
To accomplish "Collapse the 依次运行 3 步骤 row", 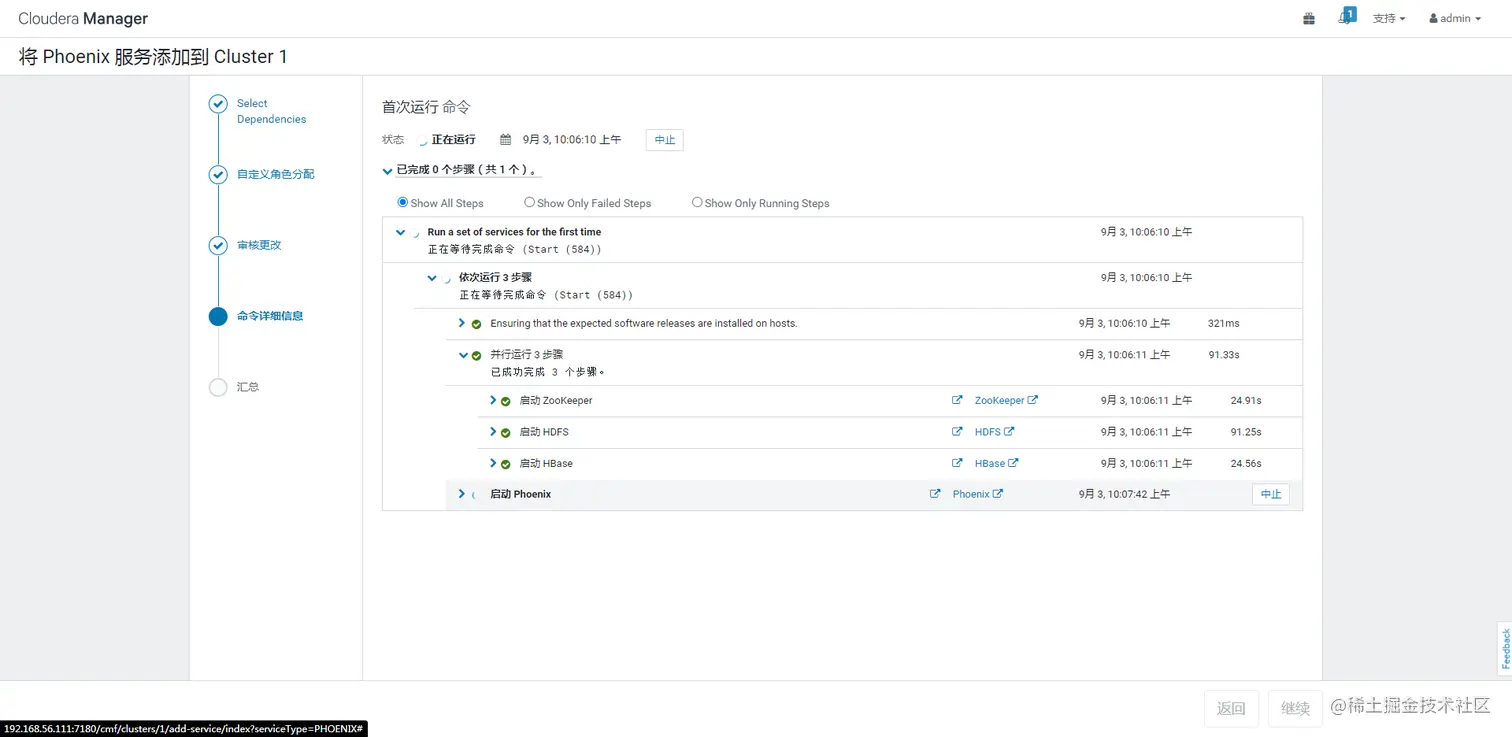I will click(432, 278).
